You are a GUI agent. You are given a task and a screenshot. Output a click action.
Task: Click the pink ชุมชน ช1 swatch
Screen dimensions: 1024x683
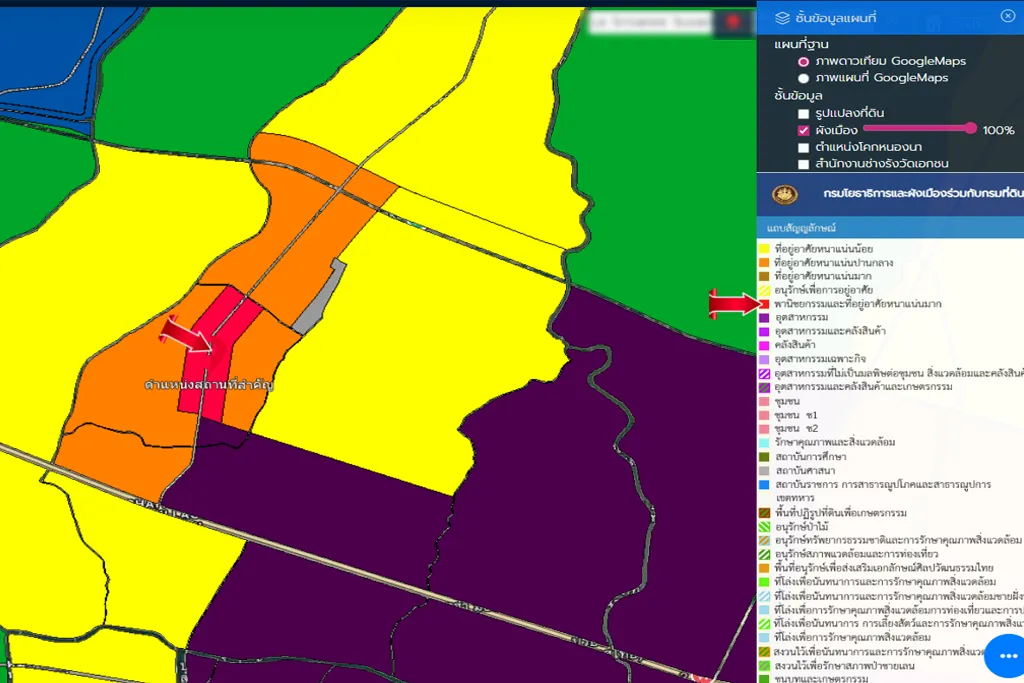[763, 415]
